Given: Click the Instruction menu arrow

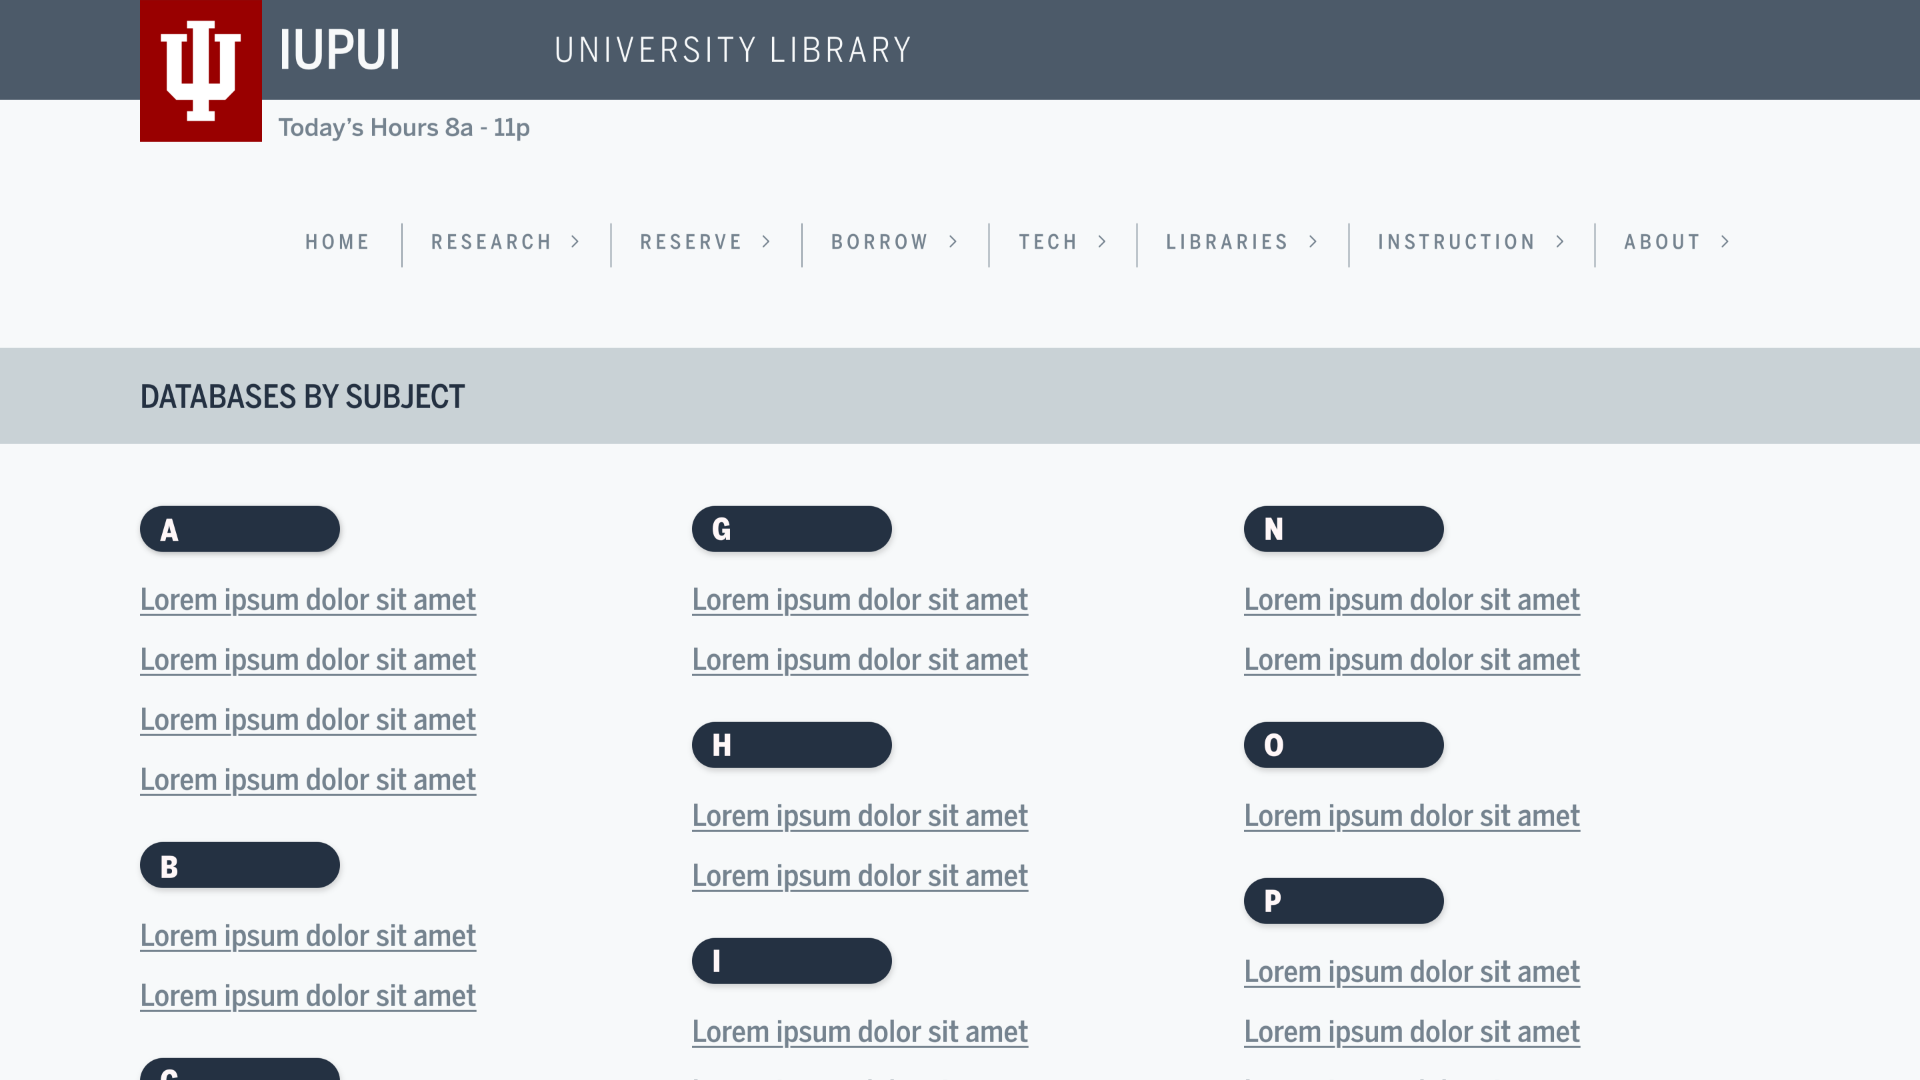Looking at the screenshot, I should tap(1561, 242).
